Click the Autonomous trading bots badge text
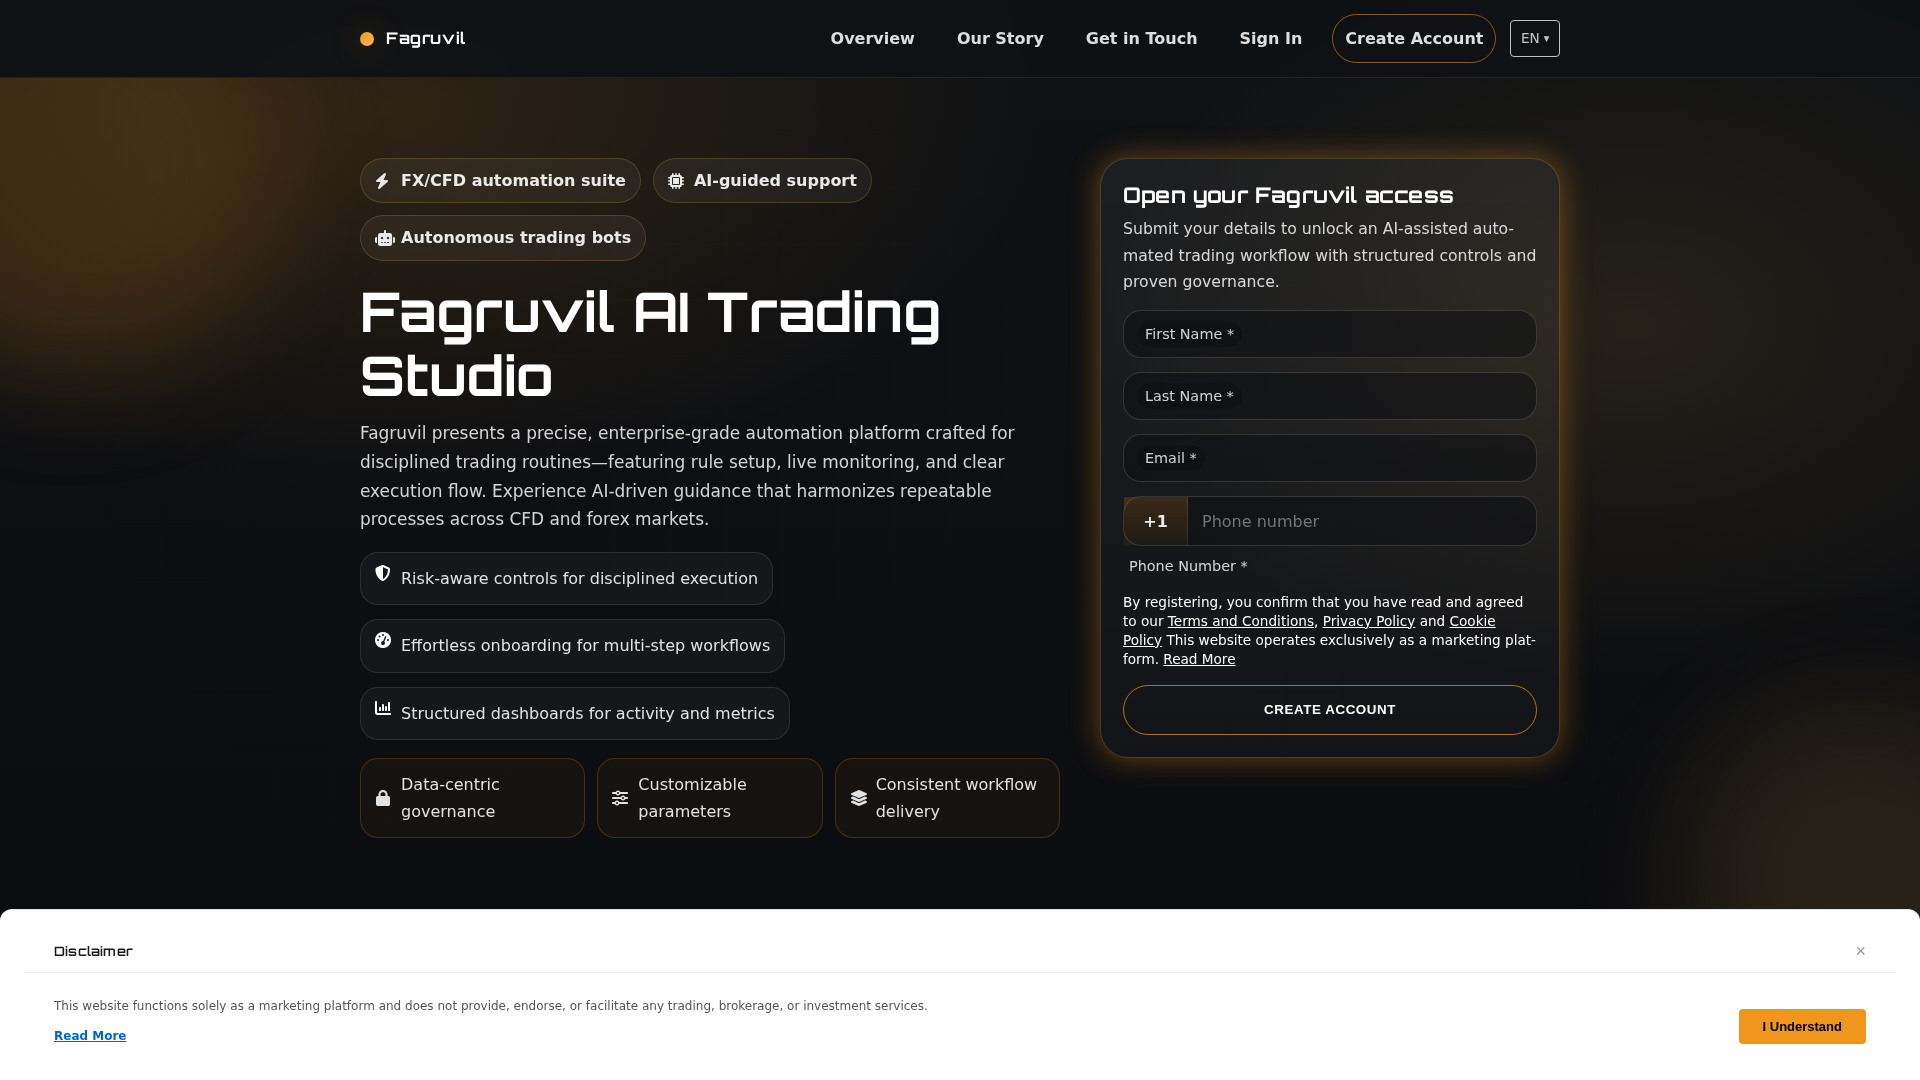Viewport: 1920px width, 1080px height. (516, 238)
